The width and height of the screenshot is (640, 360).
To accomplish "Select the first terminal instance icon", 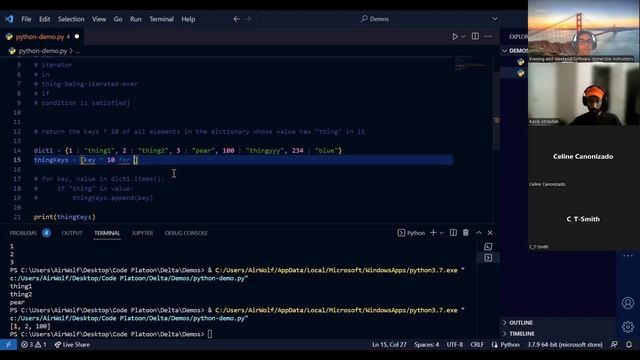I will [x=488, y=247].
